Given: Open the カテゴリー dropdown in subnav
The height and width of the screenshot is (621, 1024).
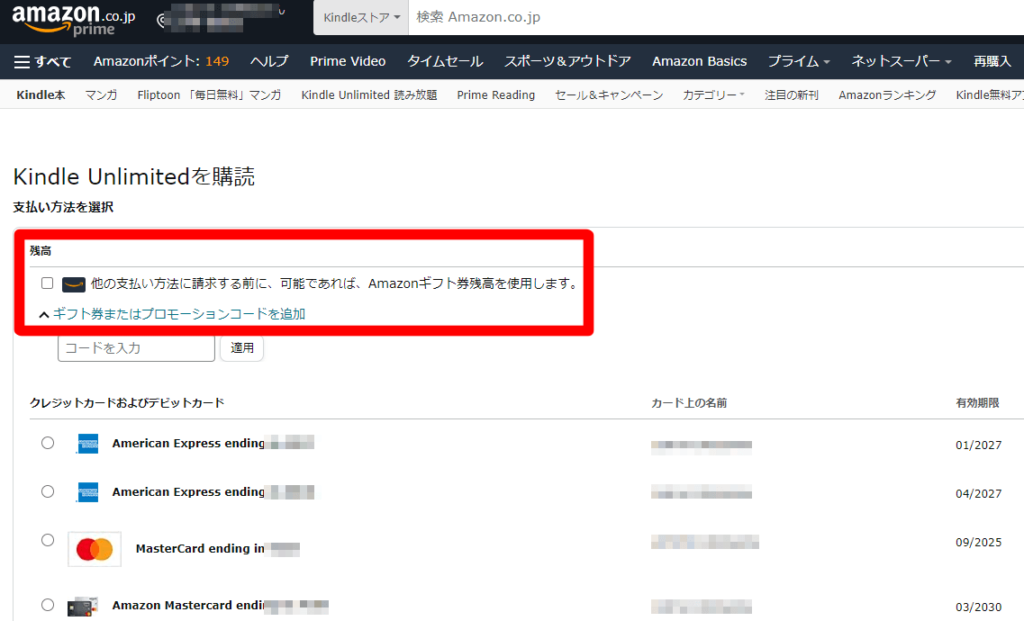Looking at the screenshot, I should 713,95.
